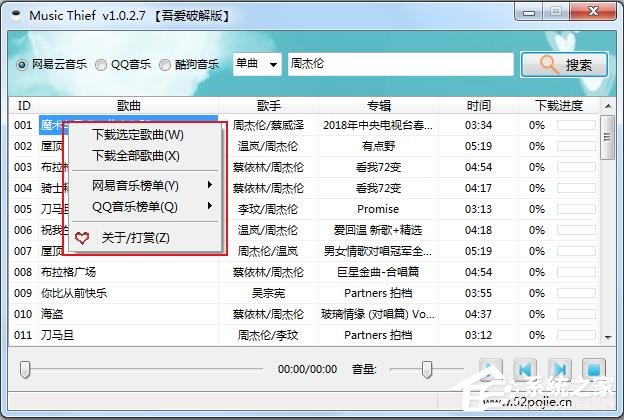
Task: Click the heart icon beside 关于/打赏
Action: 82,238
